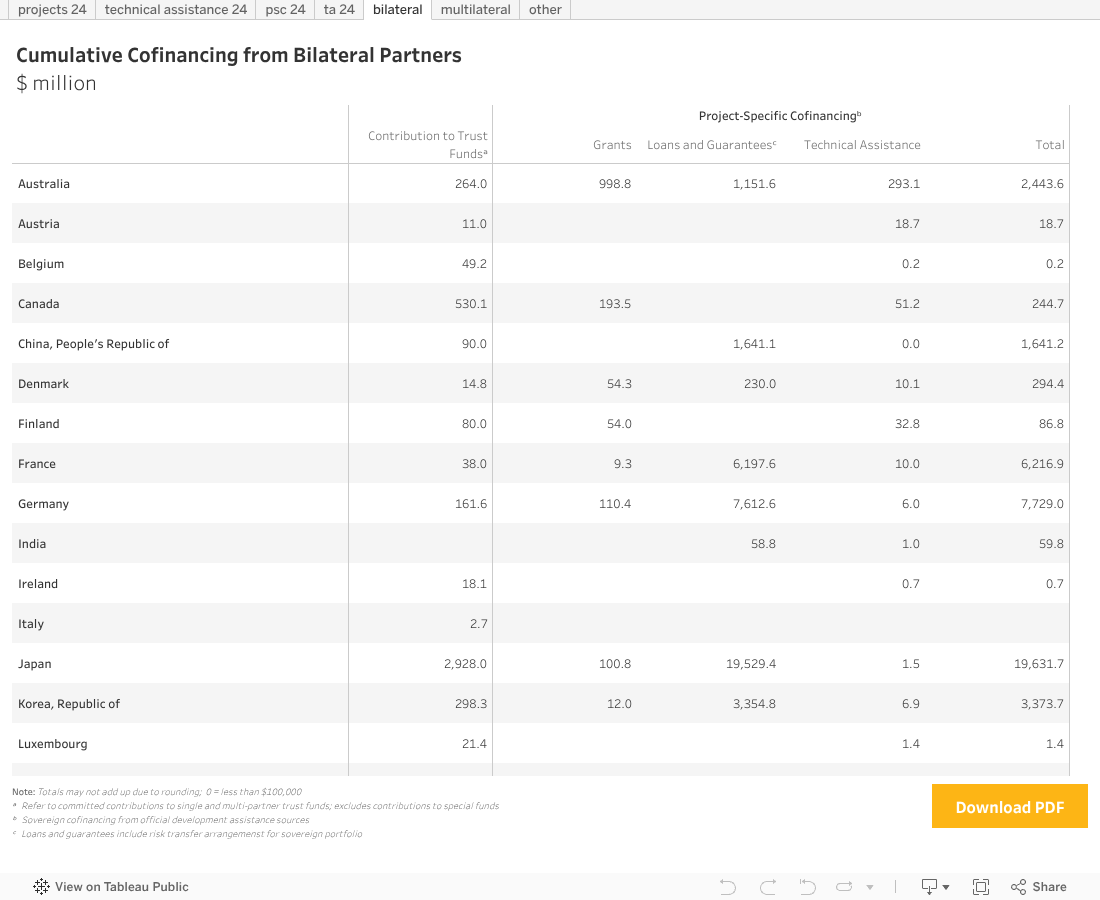Viewport: 1100px width, 900px height.
Task: Open View on Tableau Public link
Action: pos(121,887)
